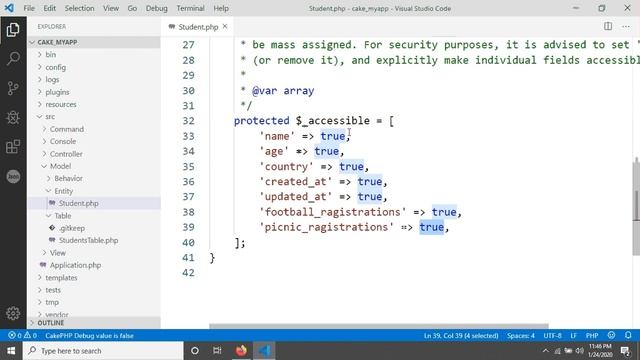Open the View menu
This screenshot has width=640, height=360.
(x=111, y=8)
